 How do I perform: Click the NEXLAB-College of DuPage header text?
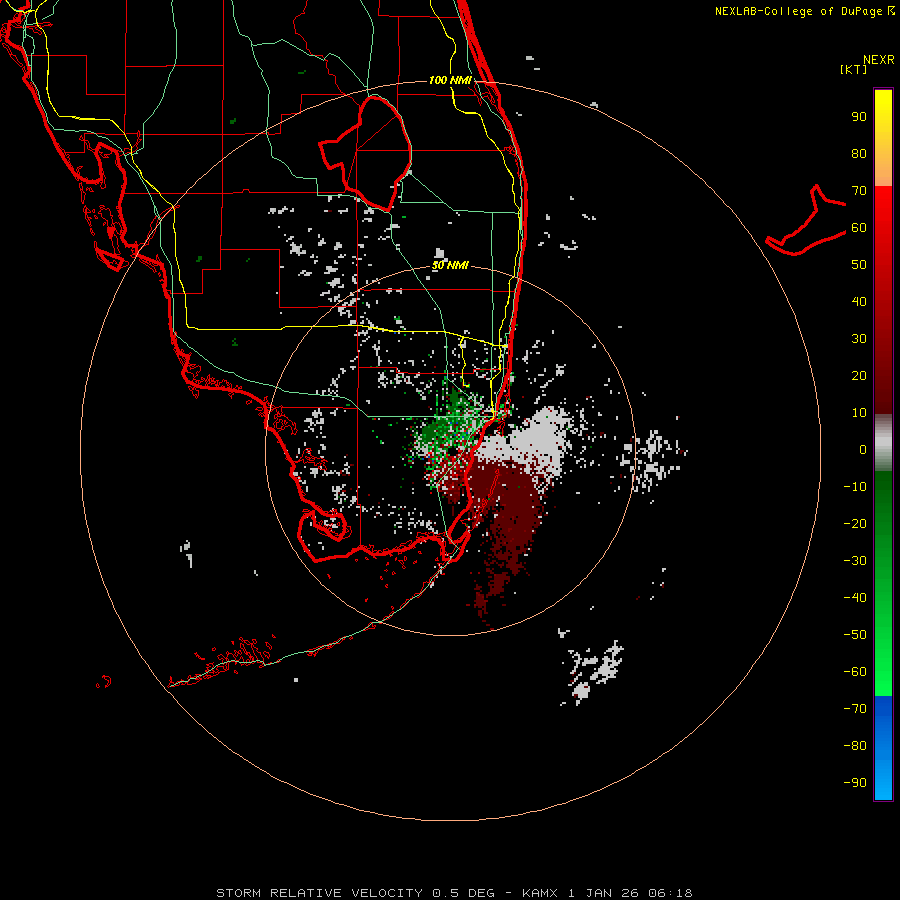coord(798,11)
